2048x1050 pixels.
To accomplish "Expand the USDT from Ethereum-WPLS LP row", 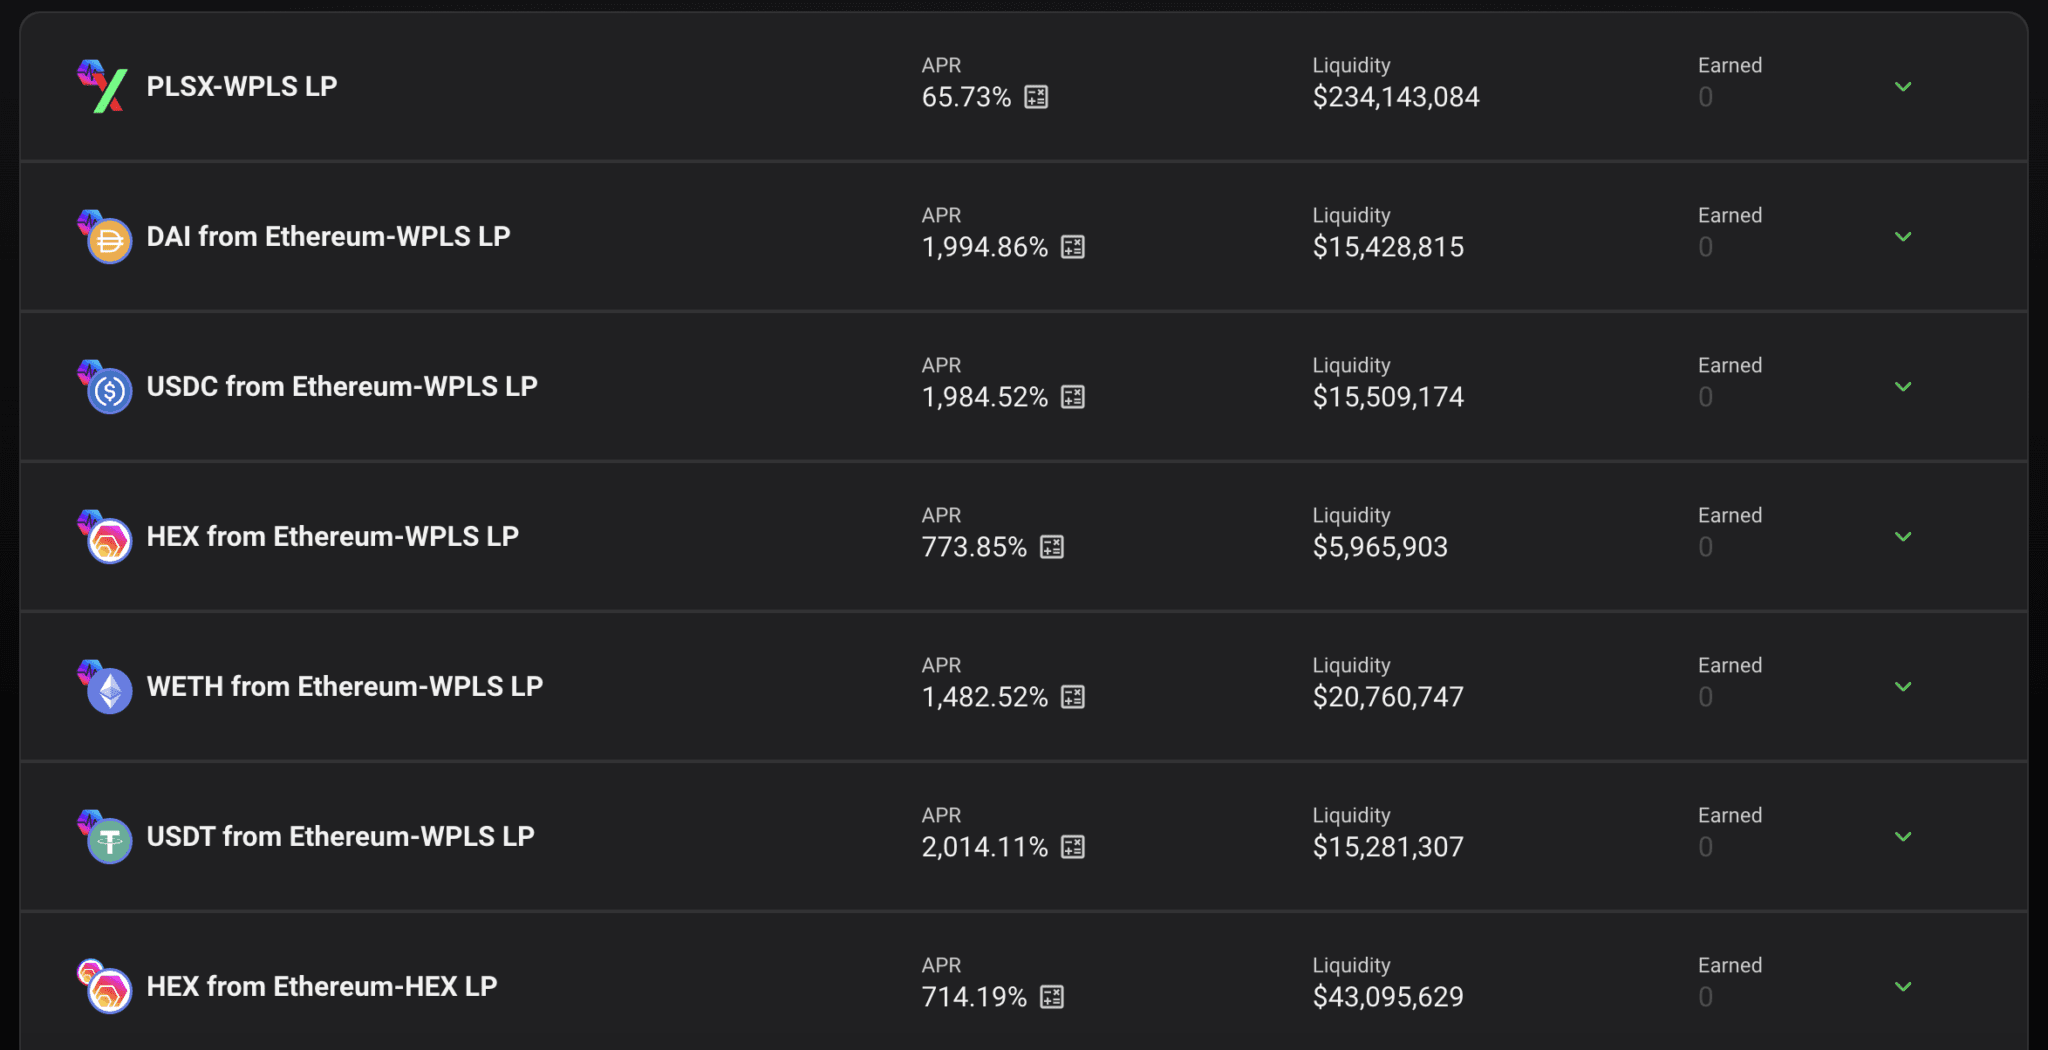I will tap(1903, 837).
